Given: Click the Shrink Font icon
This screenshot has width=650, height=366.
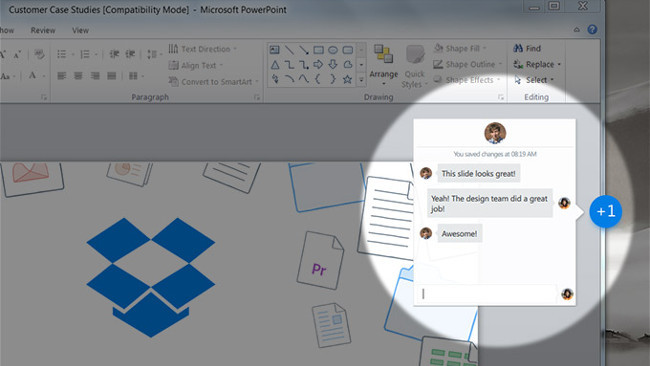Looking at the screenshot, I should (x=17, y=54).
